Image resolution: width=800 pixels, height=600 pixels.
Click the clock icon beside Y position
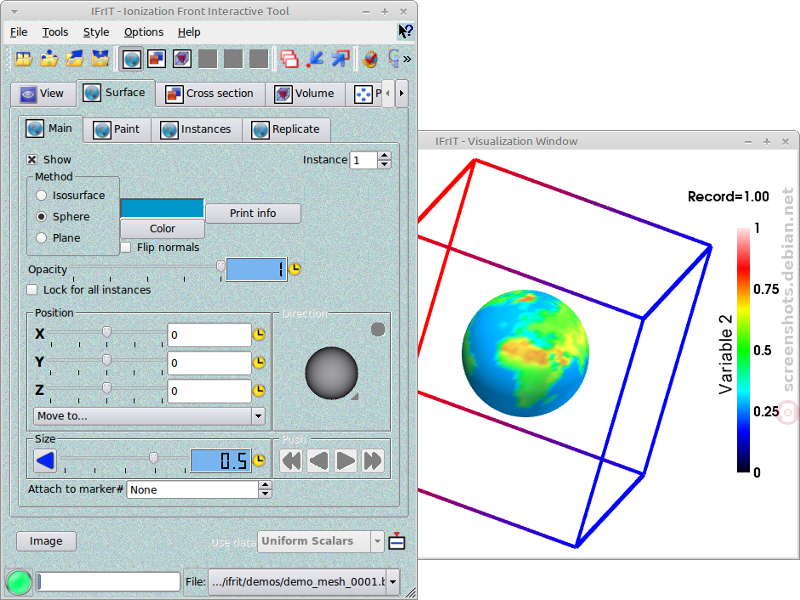pos(259,363)
